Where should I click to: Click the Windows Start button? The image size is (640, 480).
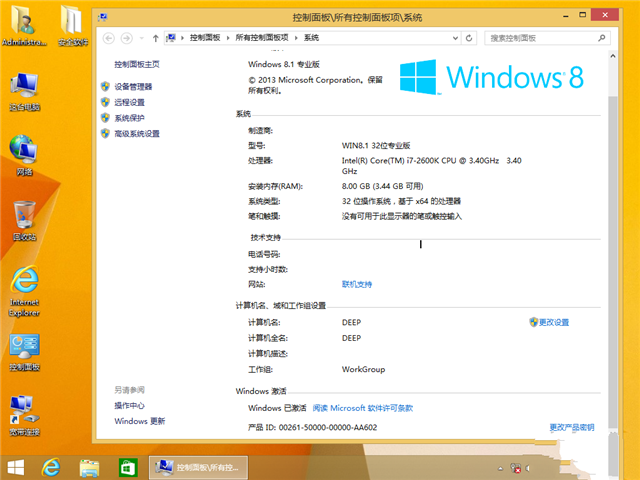click(16, 468)
